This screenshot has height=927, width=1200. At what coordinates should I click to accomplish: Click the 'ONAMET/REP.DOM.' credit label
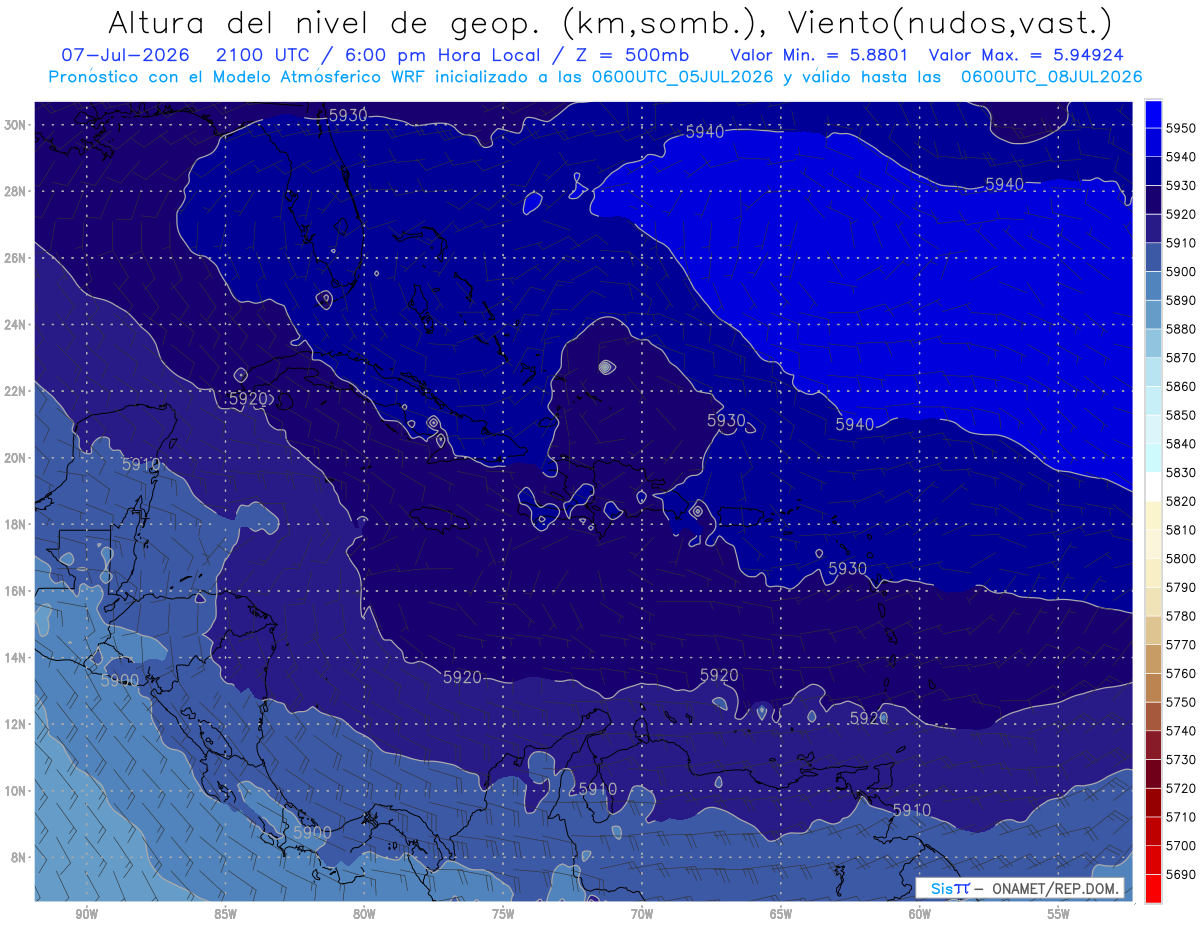click(1053, 888)
